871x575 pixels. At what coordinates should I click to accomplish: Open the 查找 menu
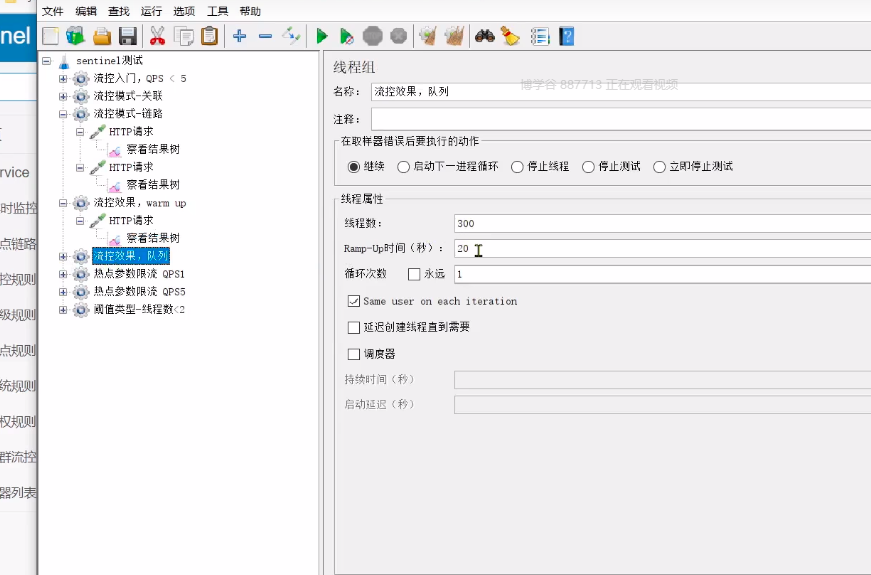click(x=118, y=11)
